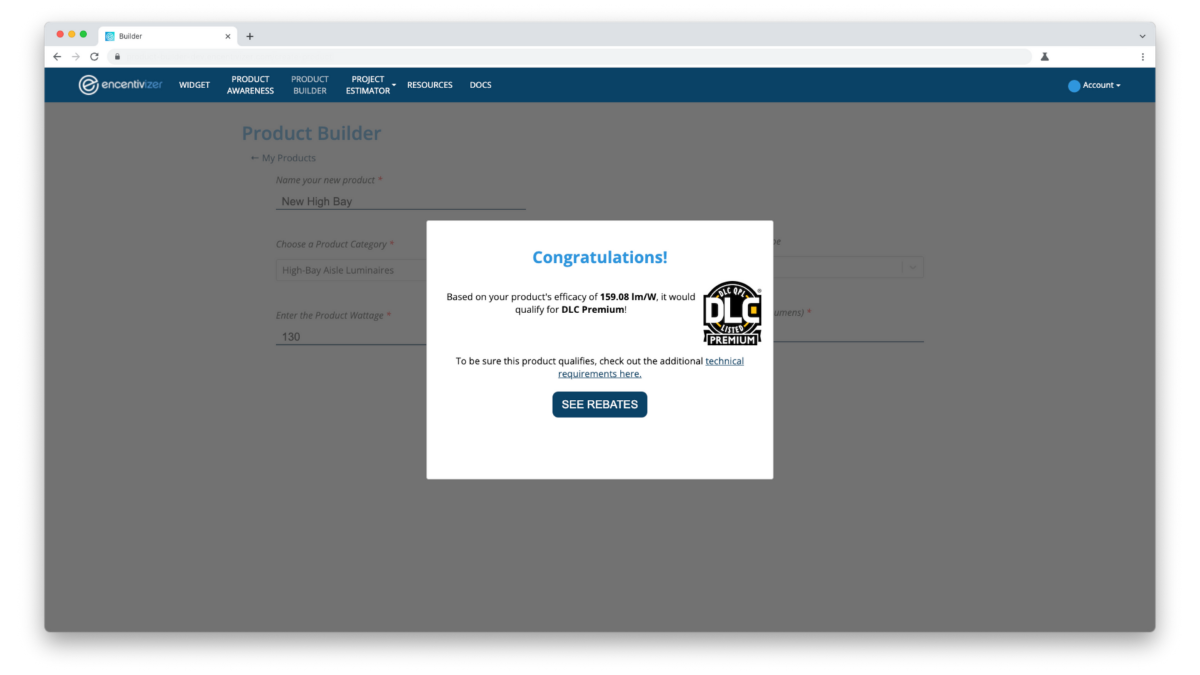Expand the Project Estimator menu
Image resolution: width=1200 pixels, height=675 pixels.
tap(370, 85)
